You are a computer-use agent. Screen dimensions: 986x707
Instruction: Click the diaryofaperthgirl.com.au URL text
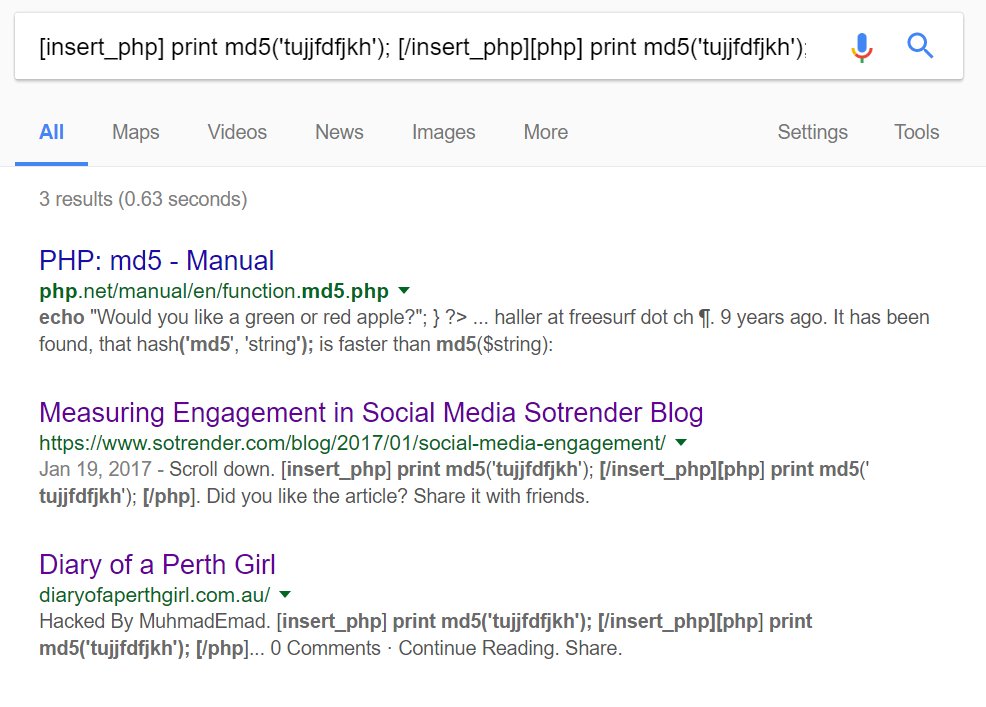point(155,594)
